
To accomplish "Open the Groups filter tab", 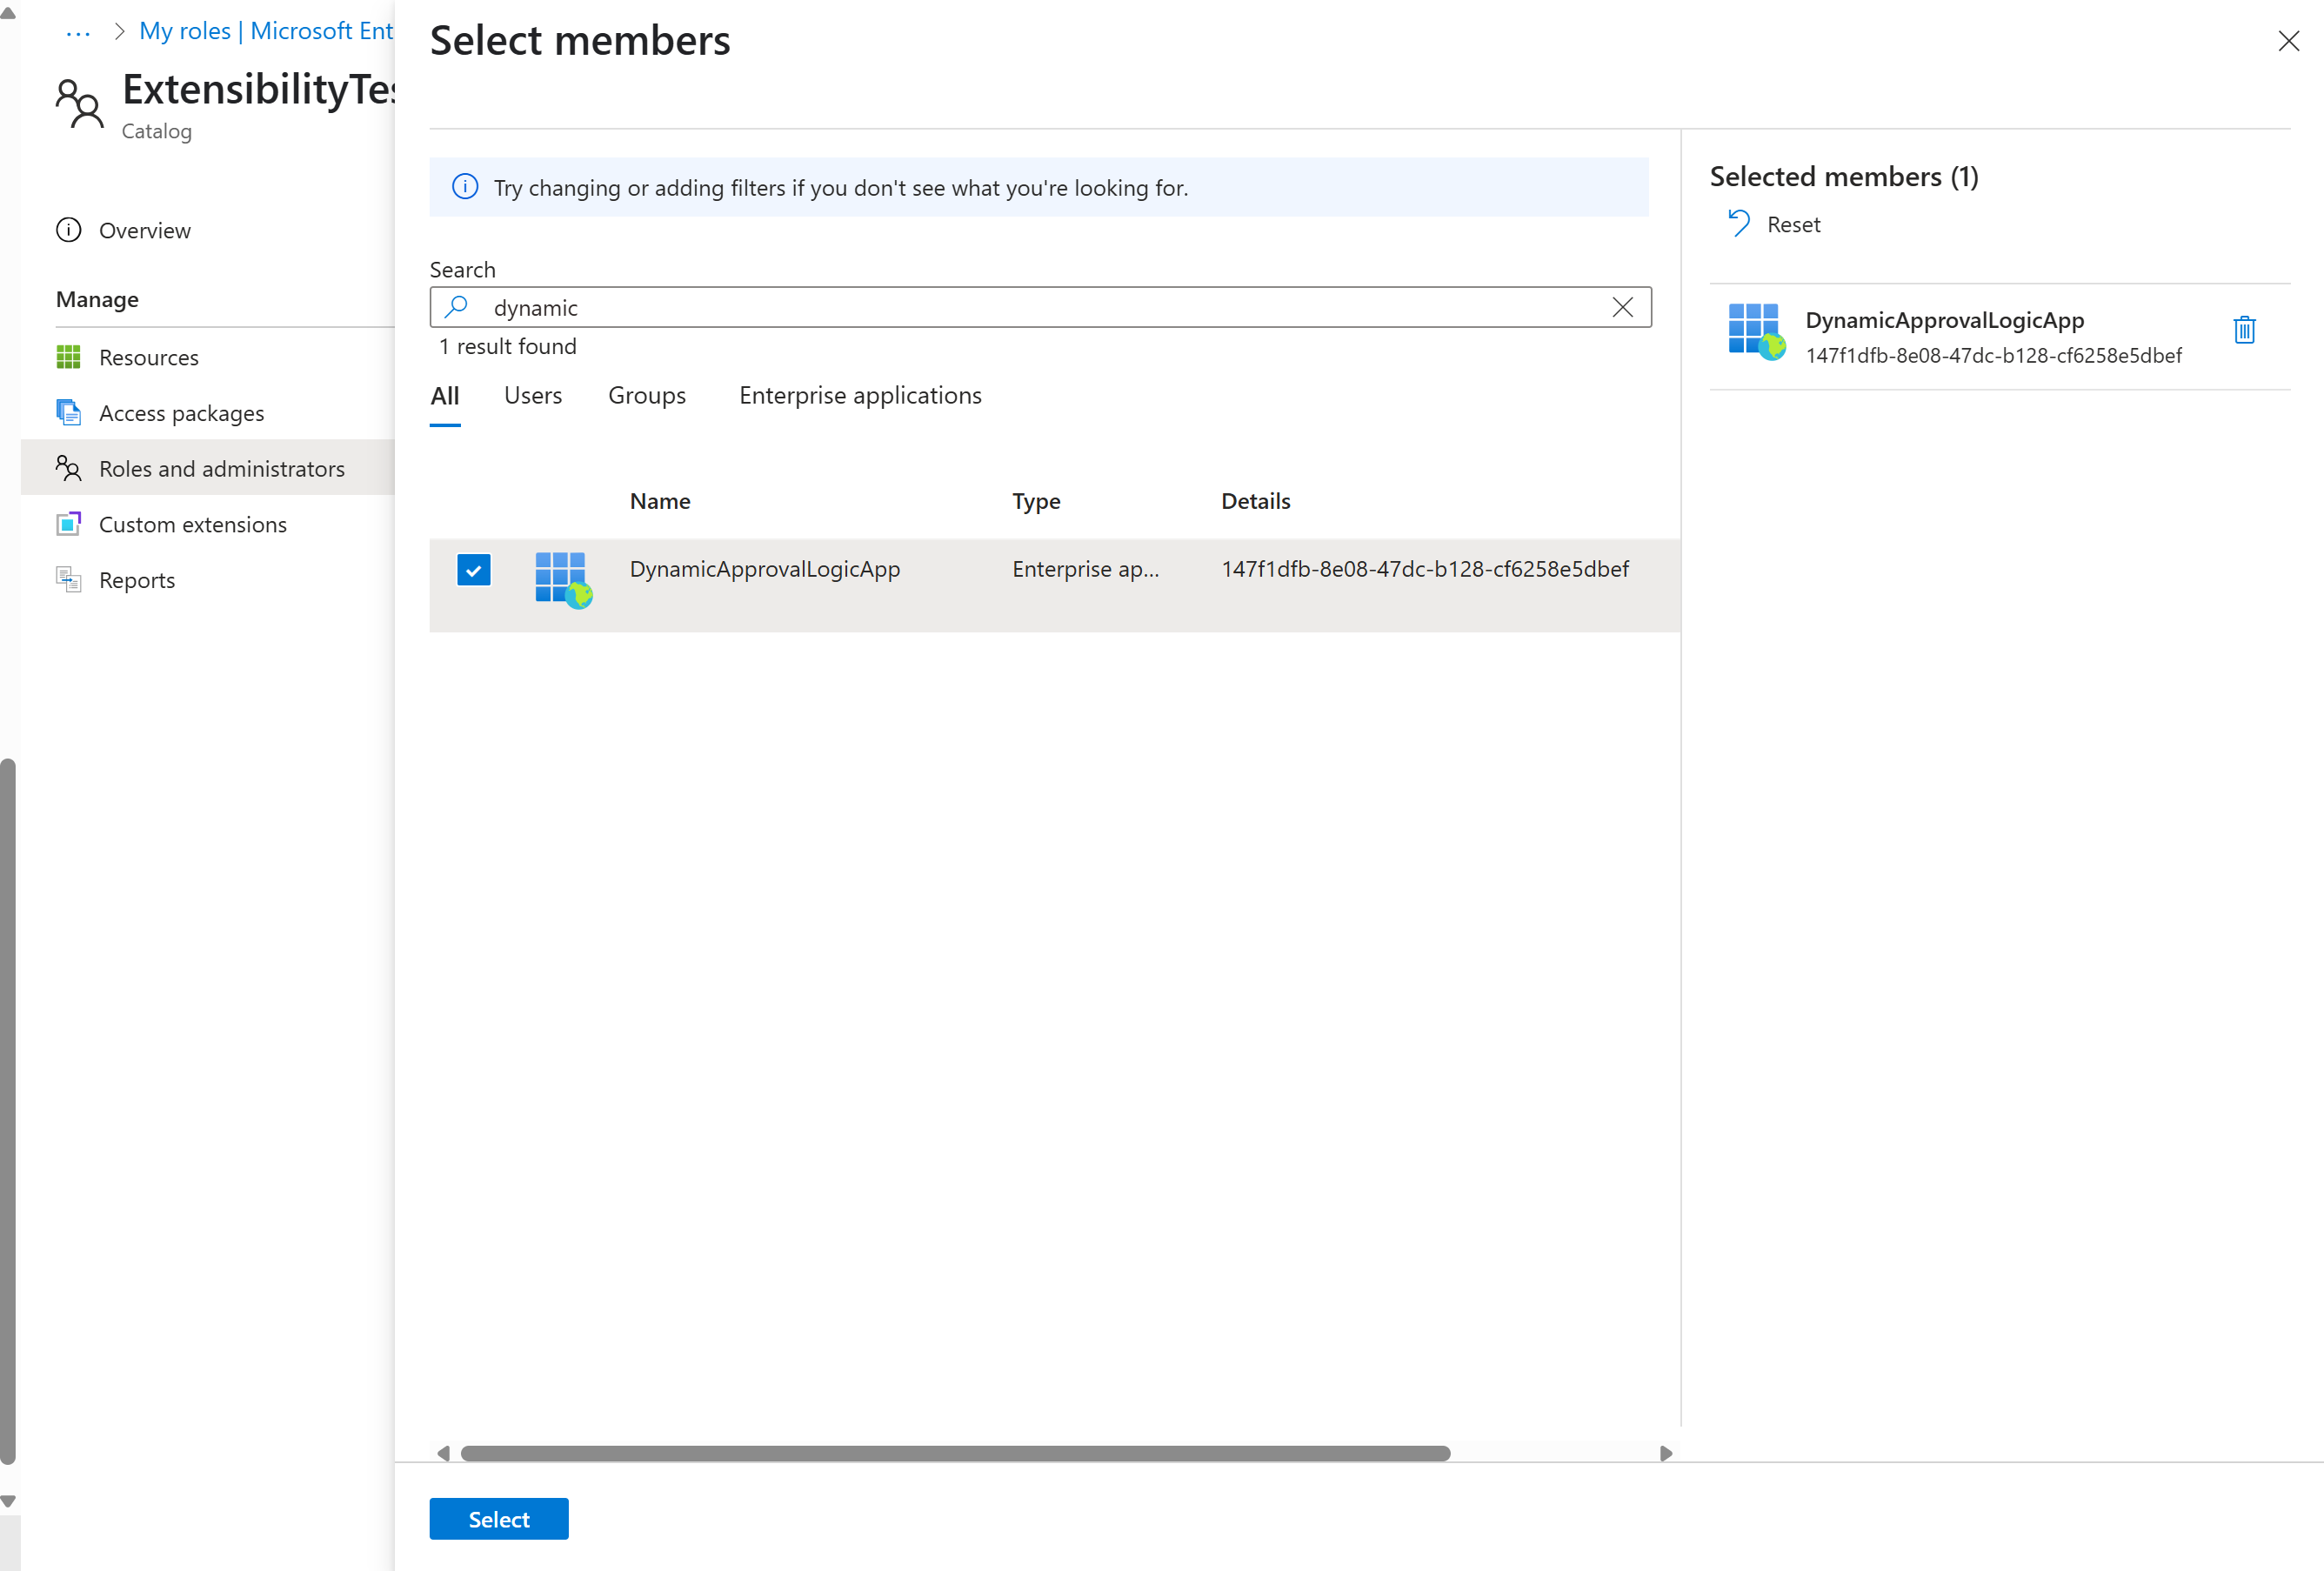I will click(646, 396).
